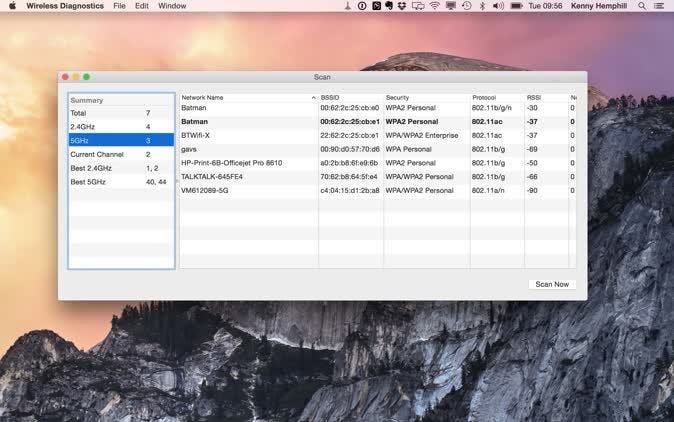This screenshot has width=674, height=422.
Task: Open the File menu
Action: [x=119, y=6]
